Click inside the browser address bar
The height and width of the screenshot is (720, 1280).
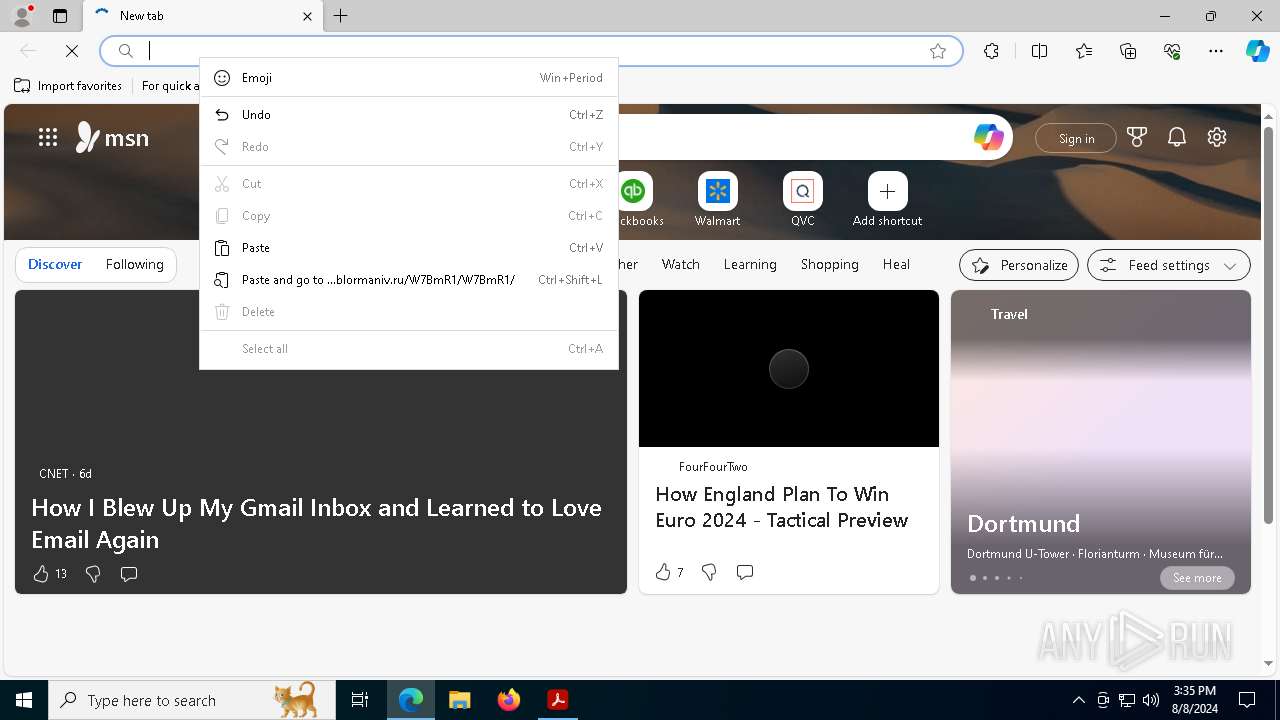click(x=531, y=51)
